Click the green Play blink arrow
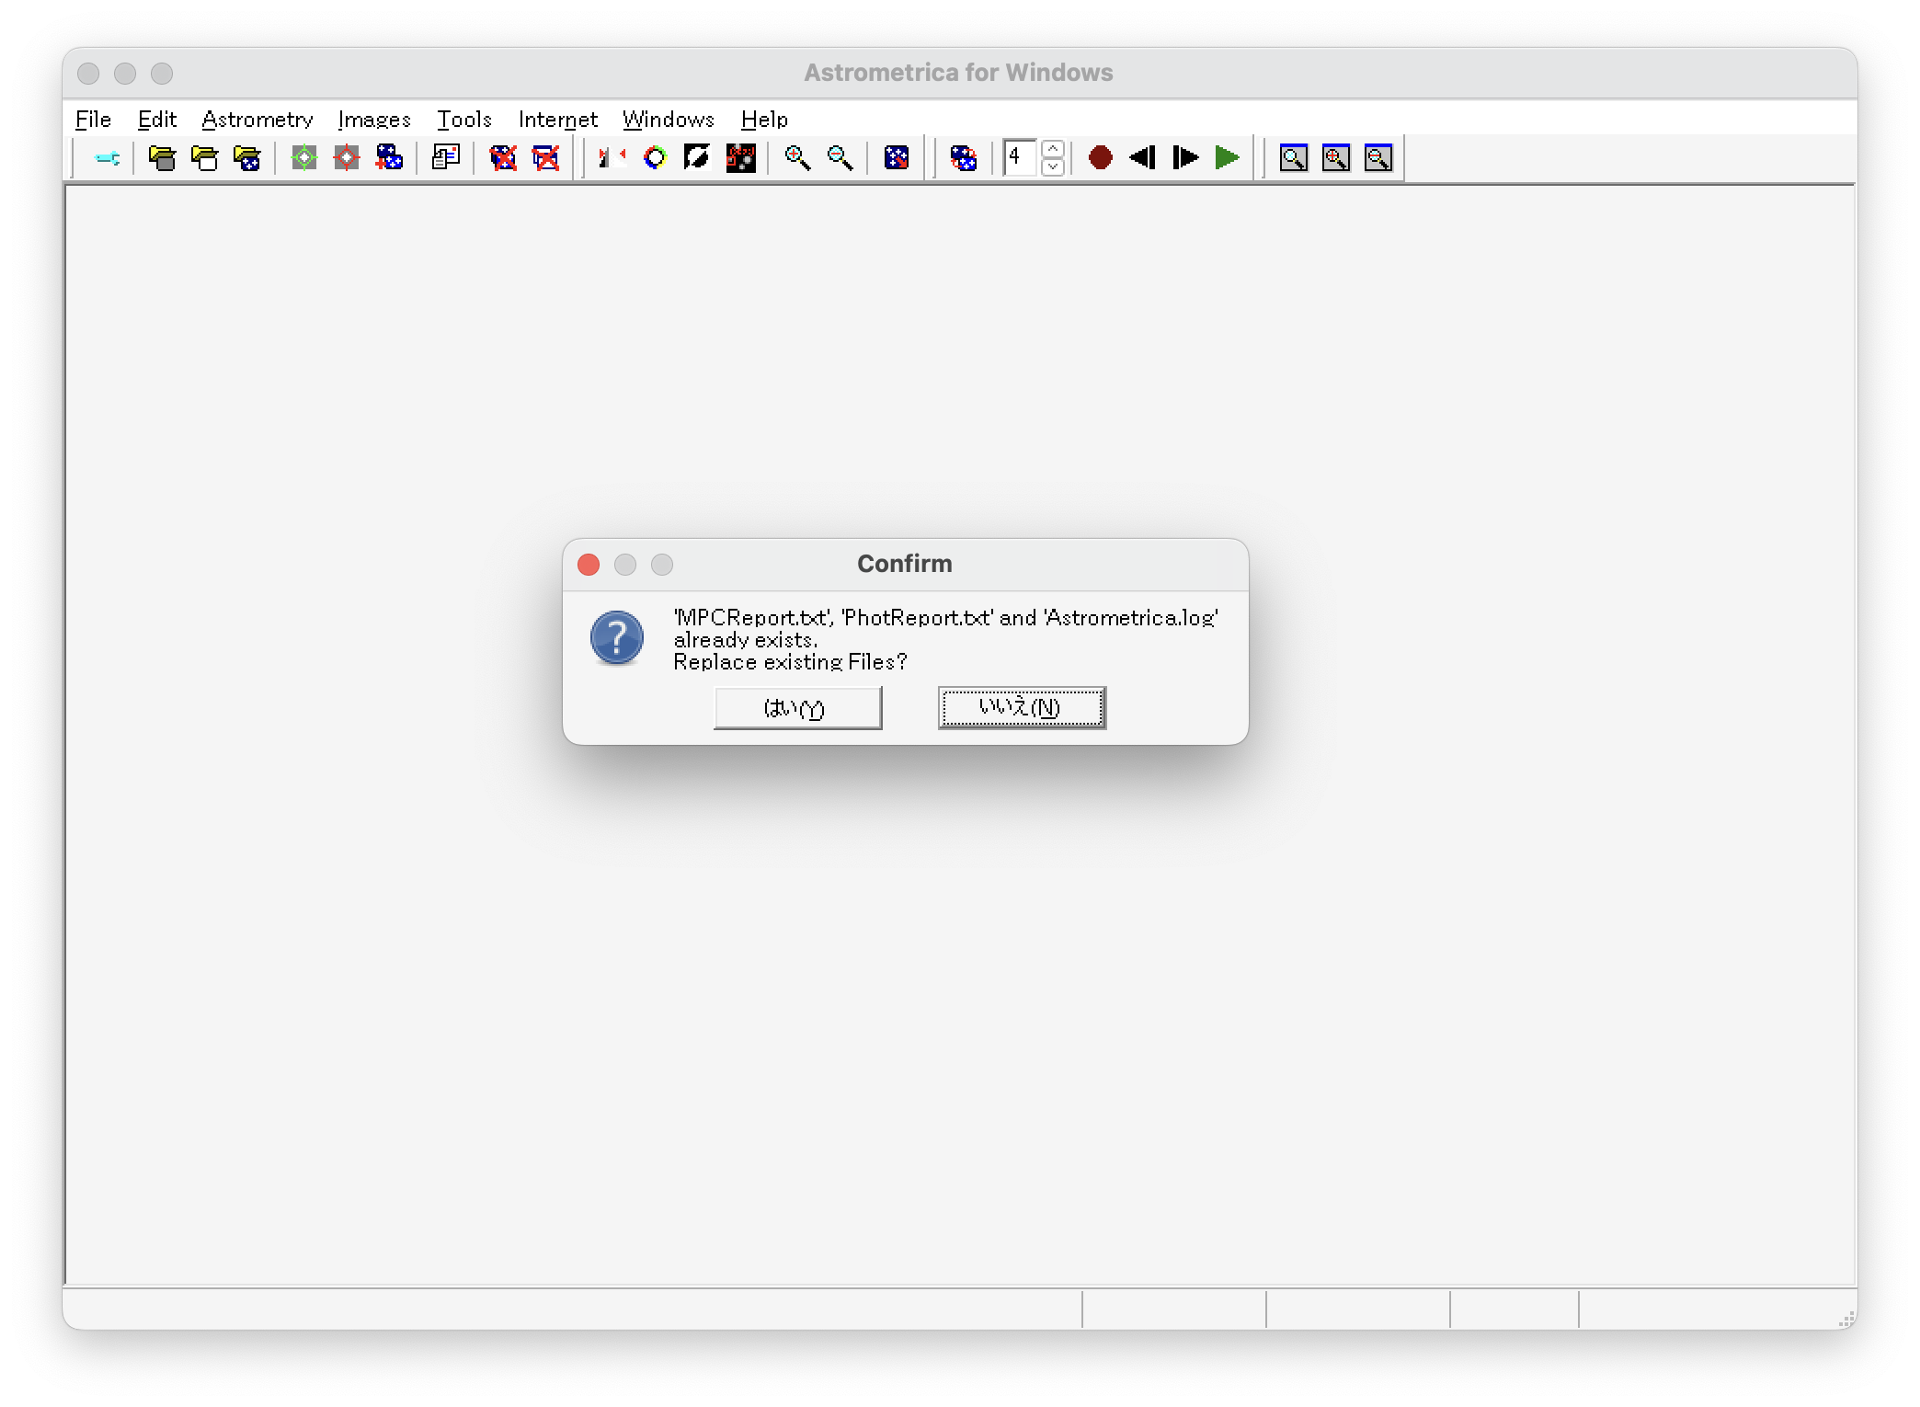This screenshot has height=1407, width=1920. pyautogui.click(x=1227, y=158)
